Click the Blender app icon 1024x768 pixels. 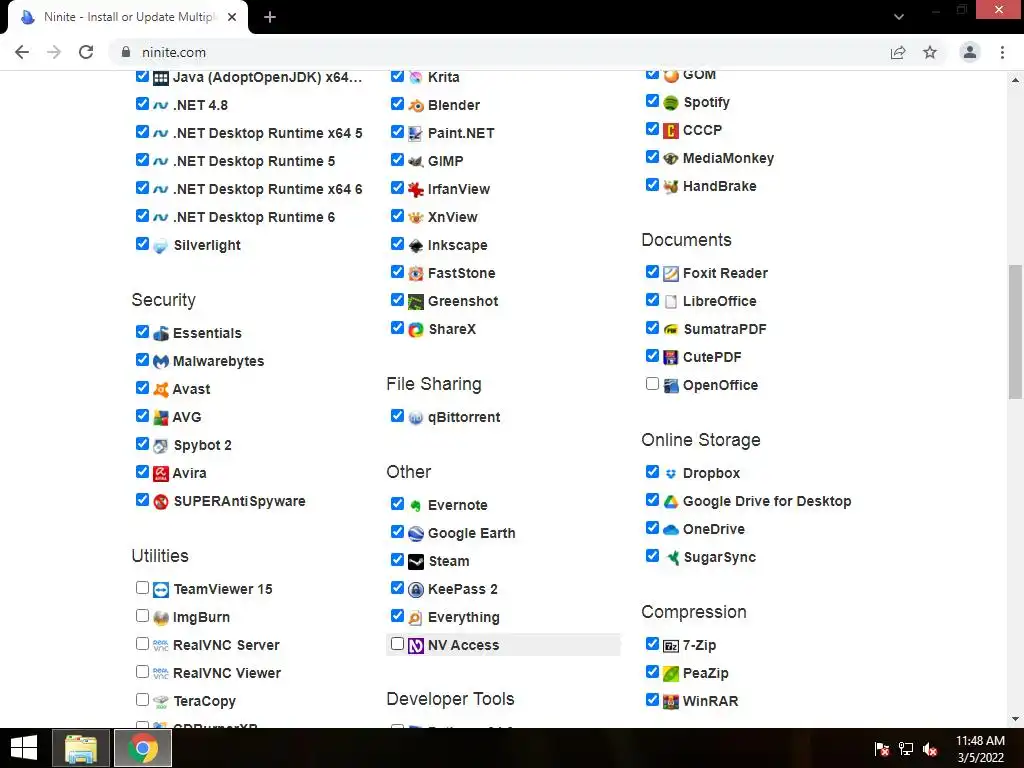tap(416, 105)
